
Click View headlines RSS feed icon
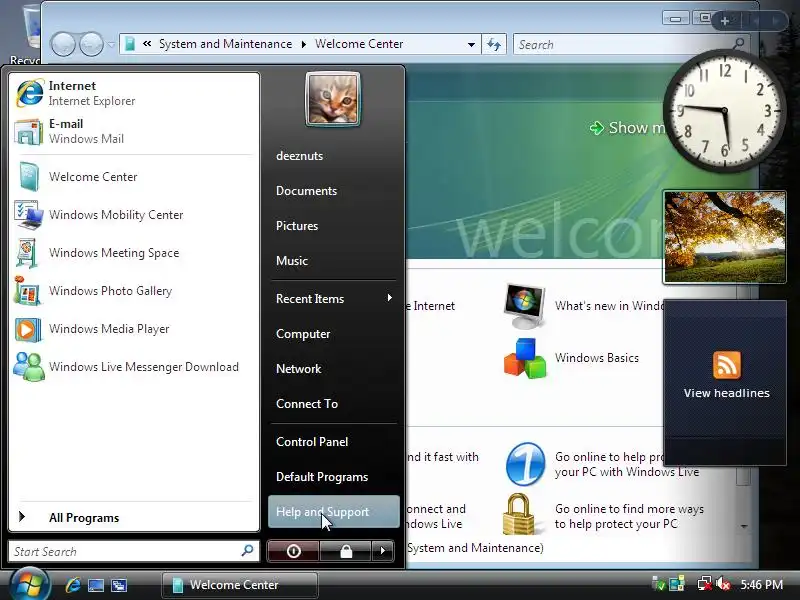[727, 365]
